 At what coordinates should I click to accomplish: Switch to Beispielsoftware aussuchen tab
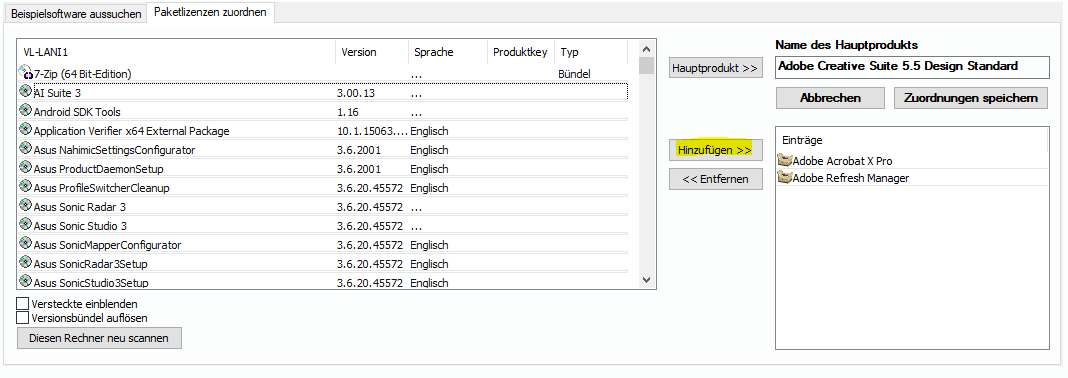point(76,14)
